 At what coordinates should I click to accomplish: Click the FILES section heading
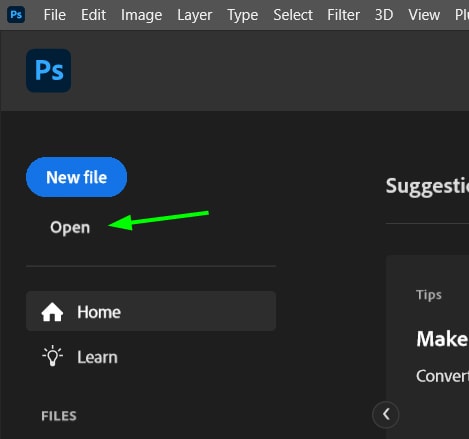(59, 416)
